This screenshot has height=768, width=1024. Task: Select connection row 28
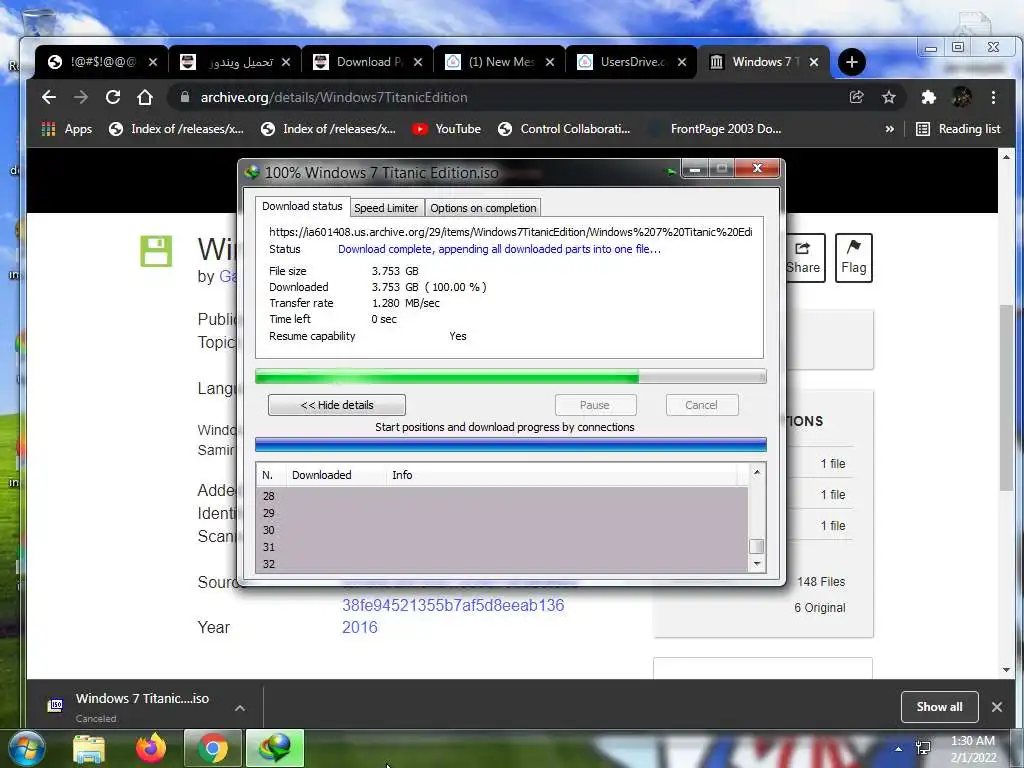pos(502,496)
